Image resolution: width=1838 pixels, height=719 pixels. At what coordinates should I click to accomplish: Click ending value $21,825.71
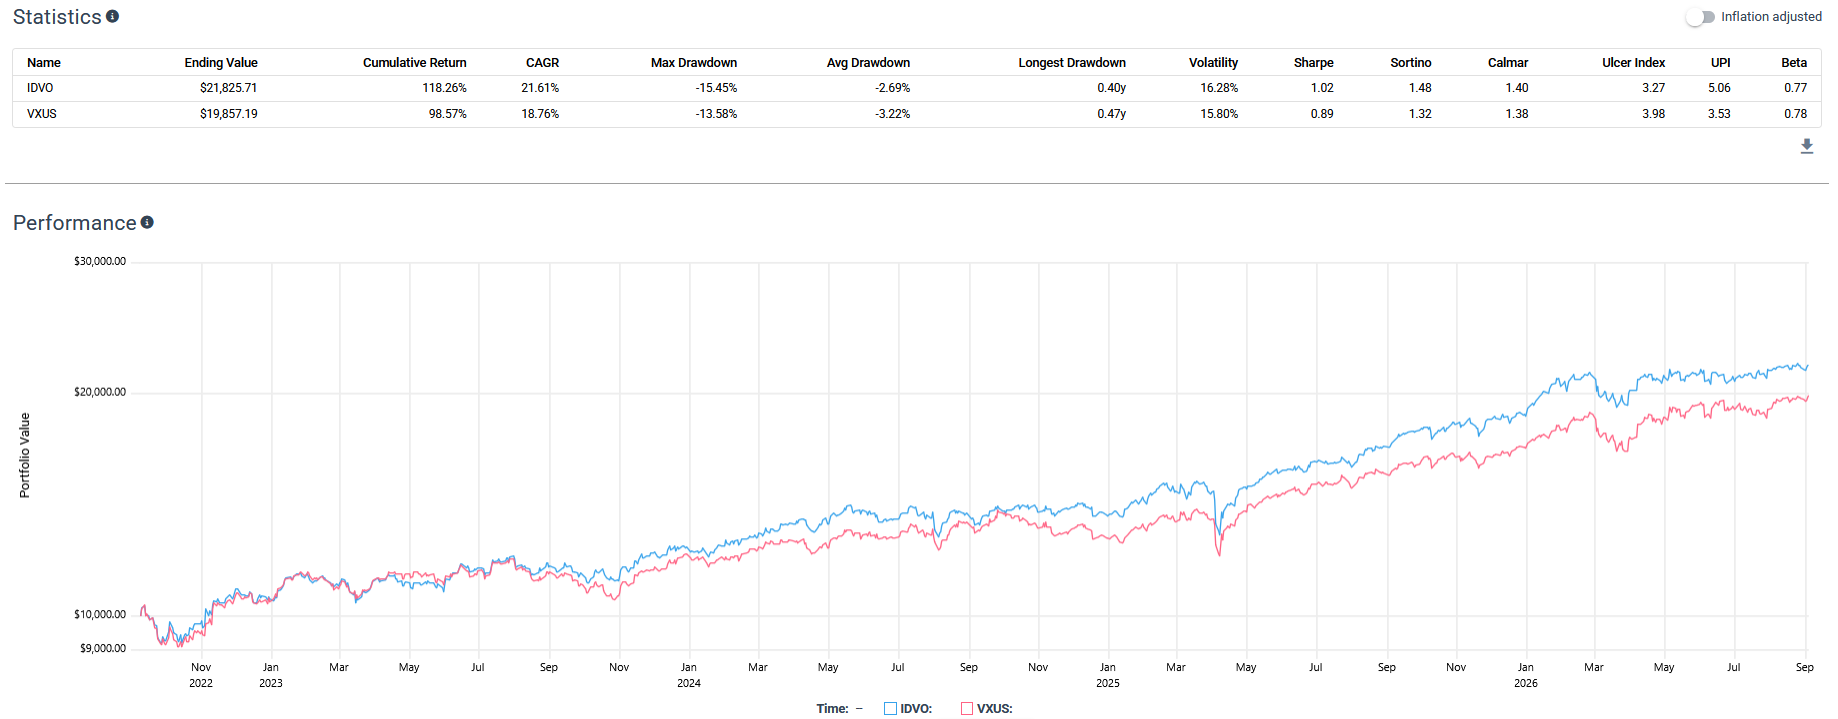(x=228, y=88)
